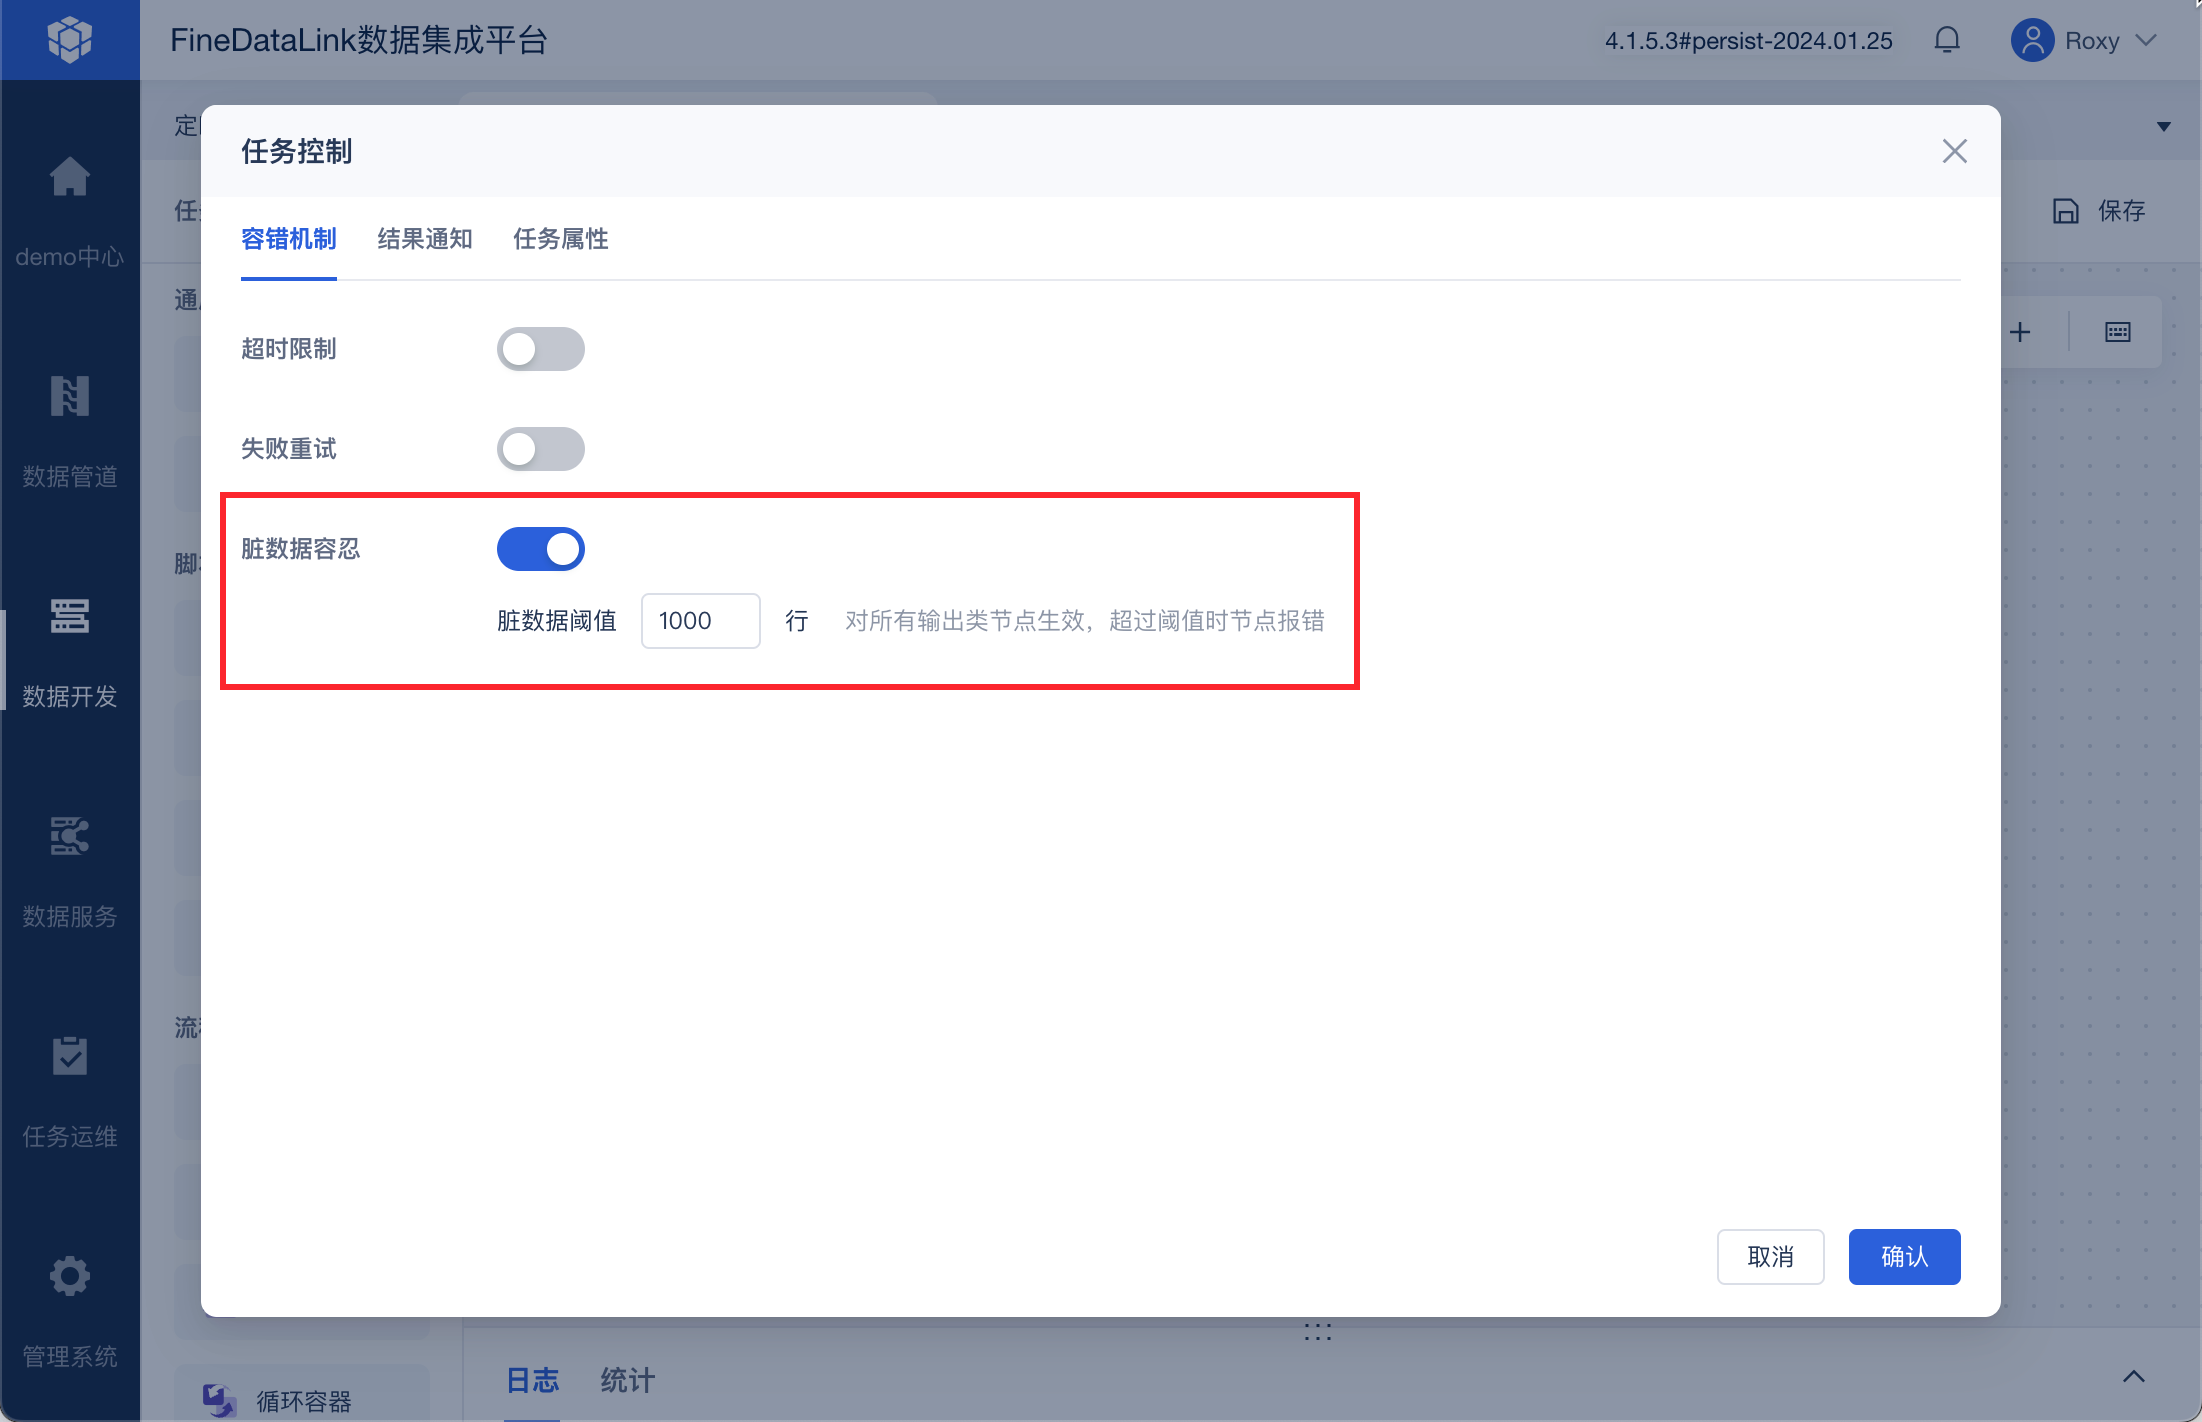
Task: Open the 管理系统 gear icon
Action: pos(70,1277)
